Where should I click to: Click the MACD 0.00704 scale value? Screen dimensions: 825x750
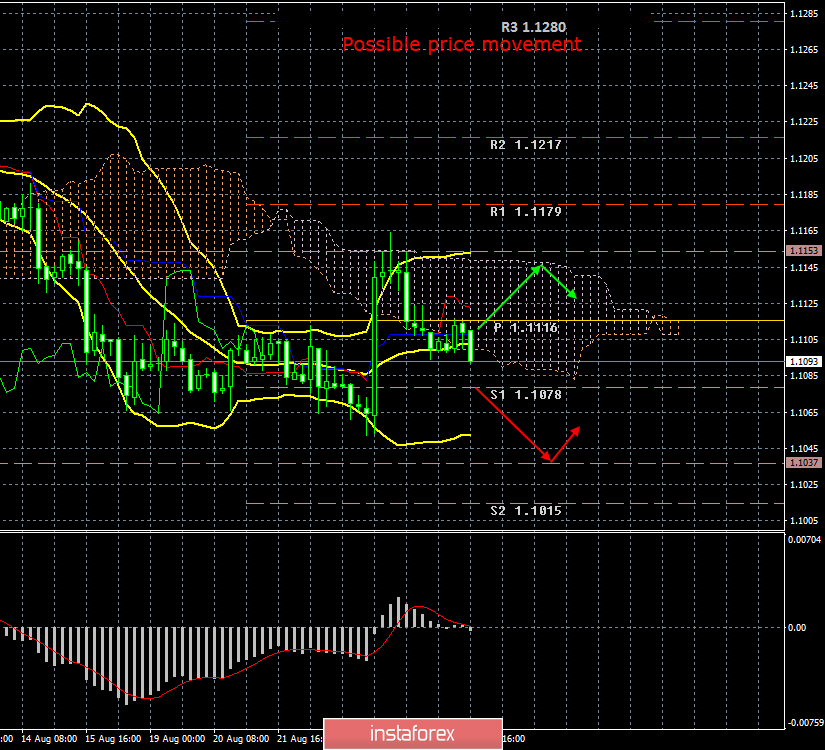tap(804, 539)
